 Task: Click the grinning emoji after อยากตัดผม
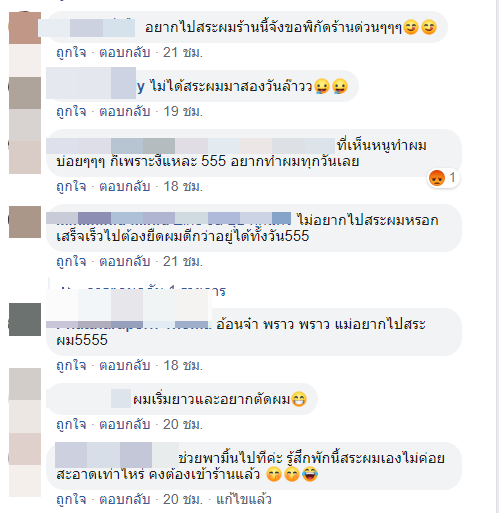click(299, 399)
